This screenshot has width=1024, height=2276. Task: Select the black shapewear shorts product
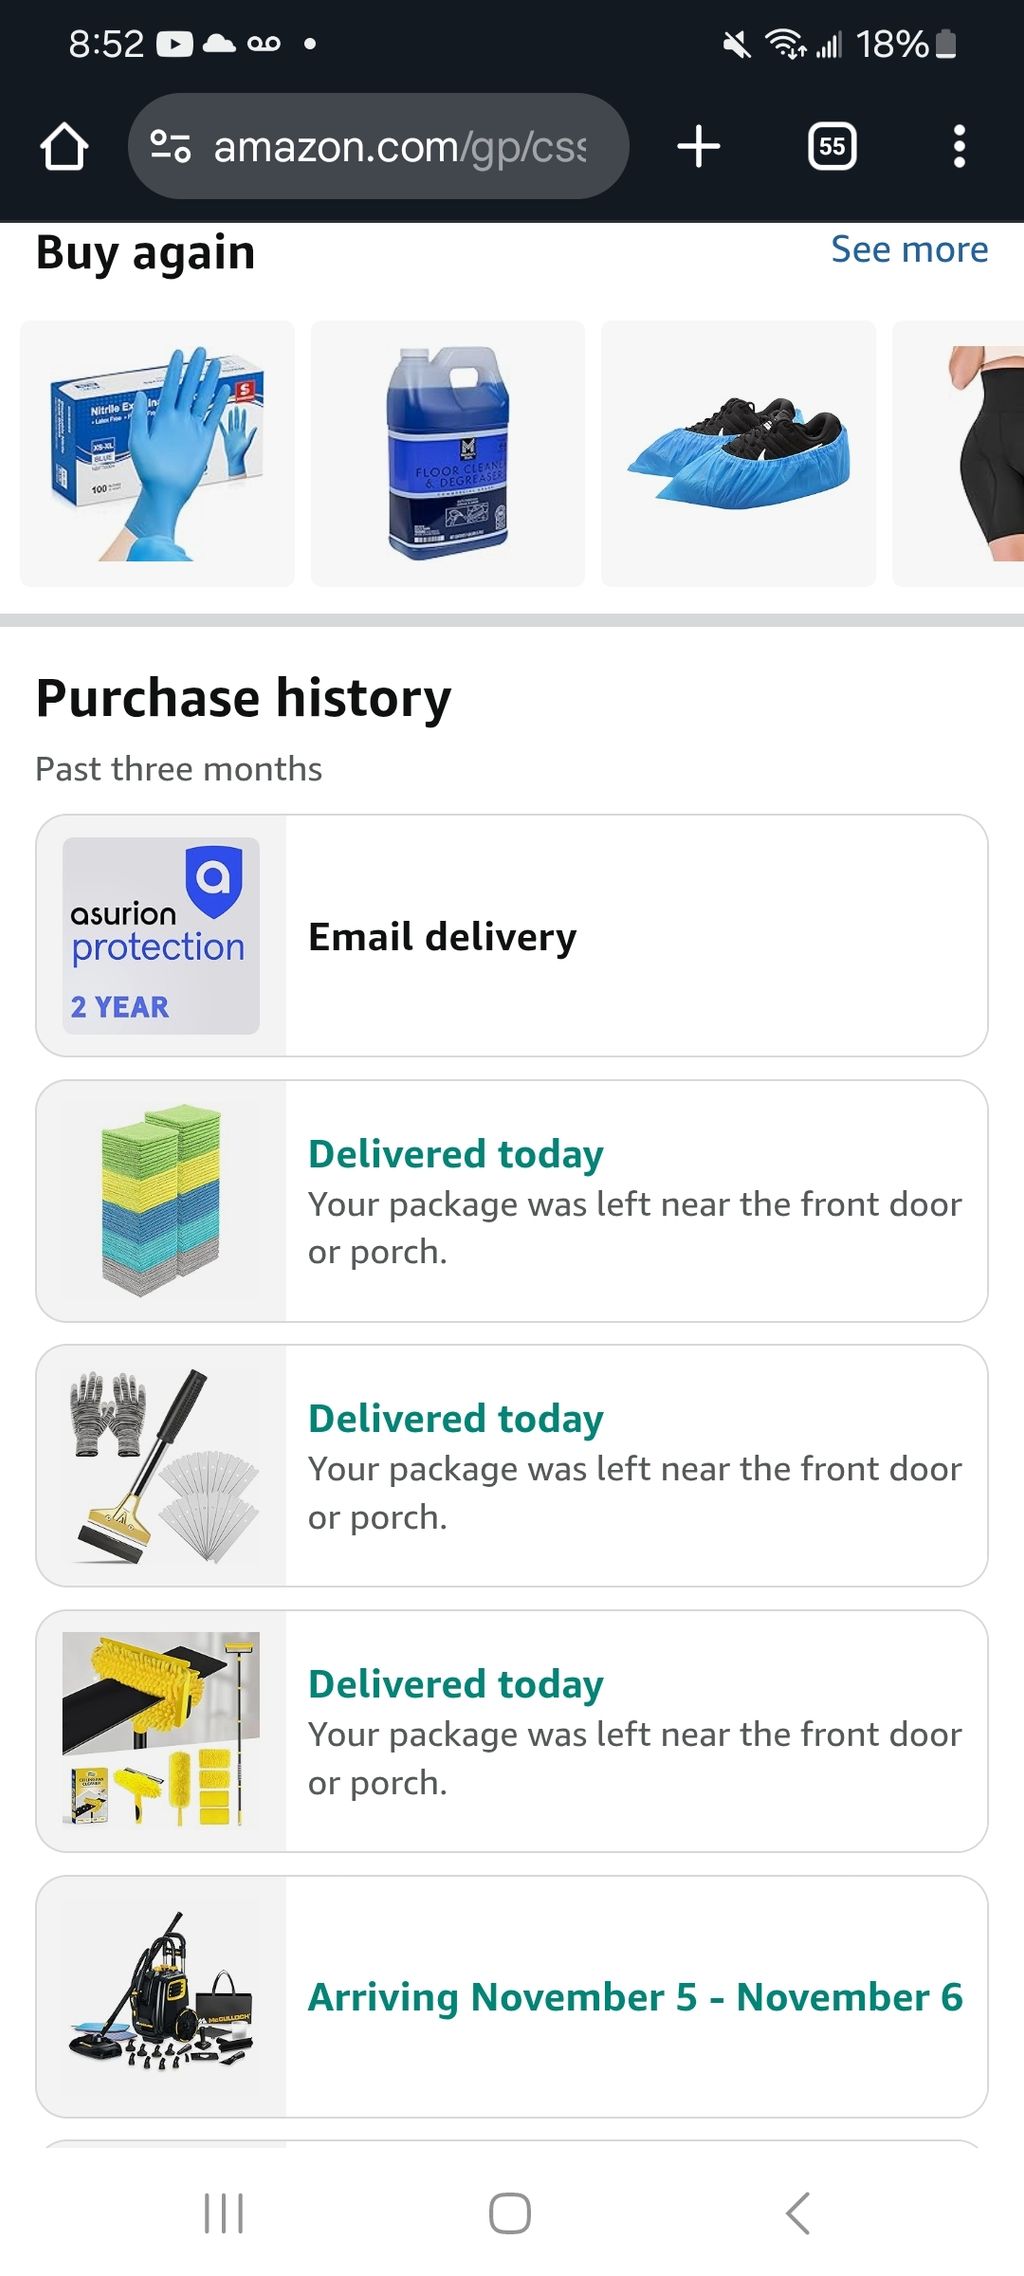(962, 453)
